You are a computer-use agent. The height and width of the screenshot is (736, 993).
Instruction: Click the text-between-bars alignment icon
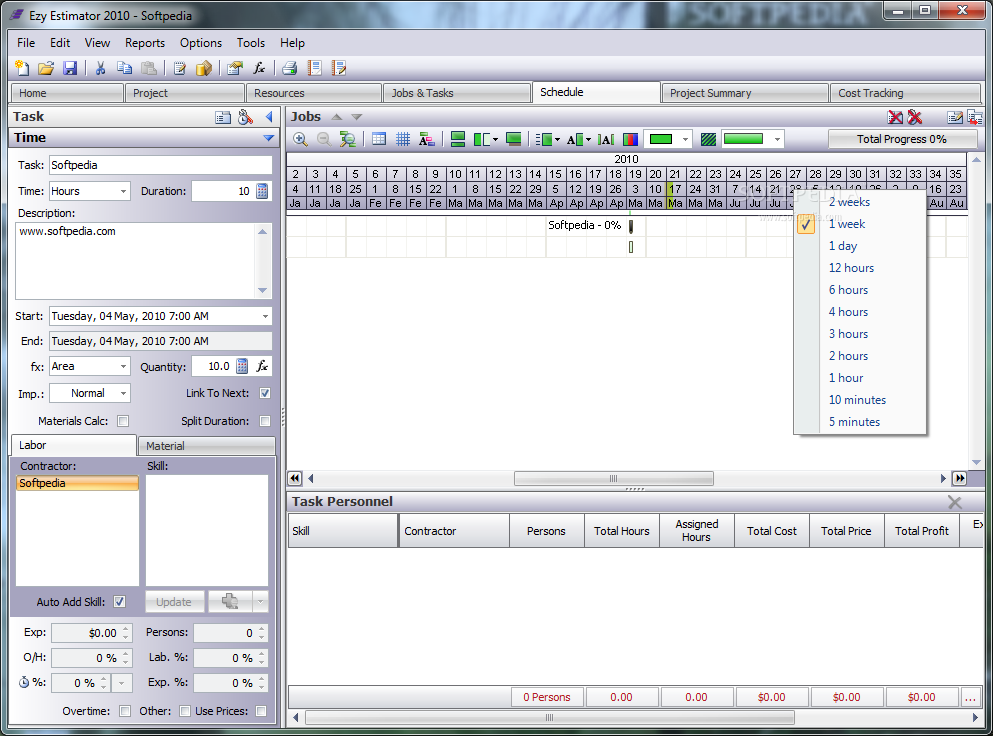coord(606,139)
